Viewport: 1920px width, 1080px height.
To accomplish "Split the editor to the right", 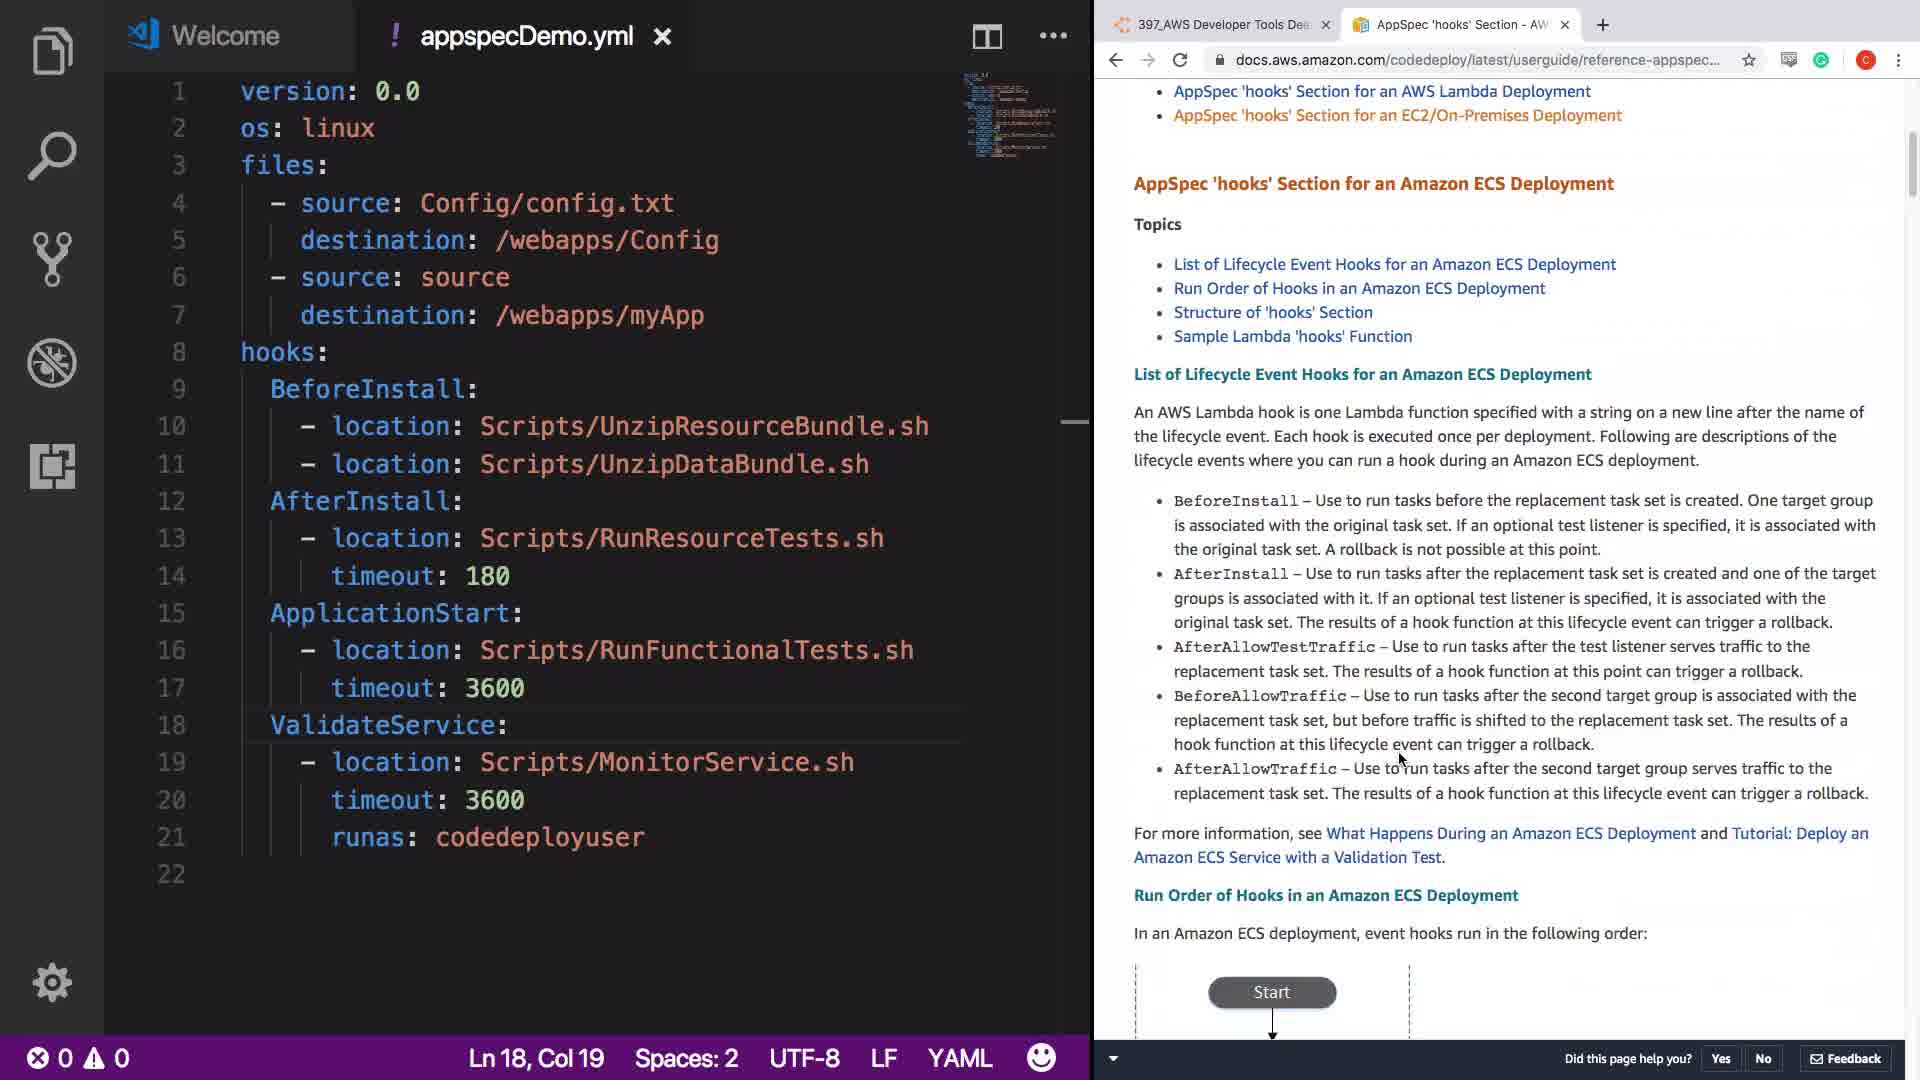I will 987,37.
